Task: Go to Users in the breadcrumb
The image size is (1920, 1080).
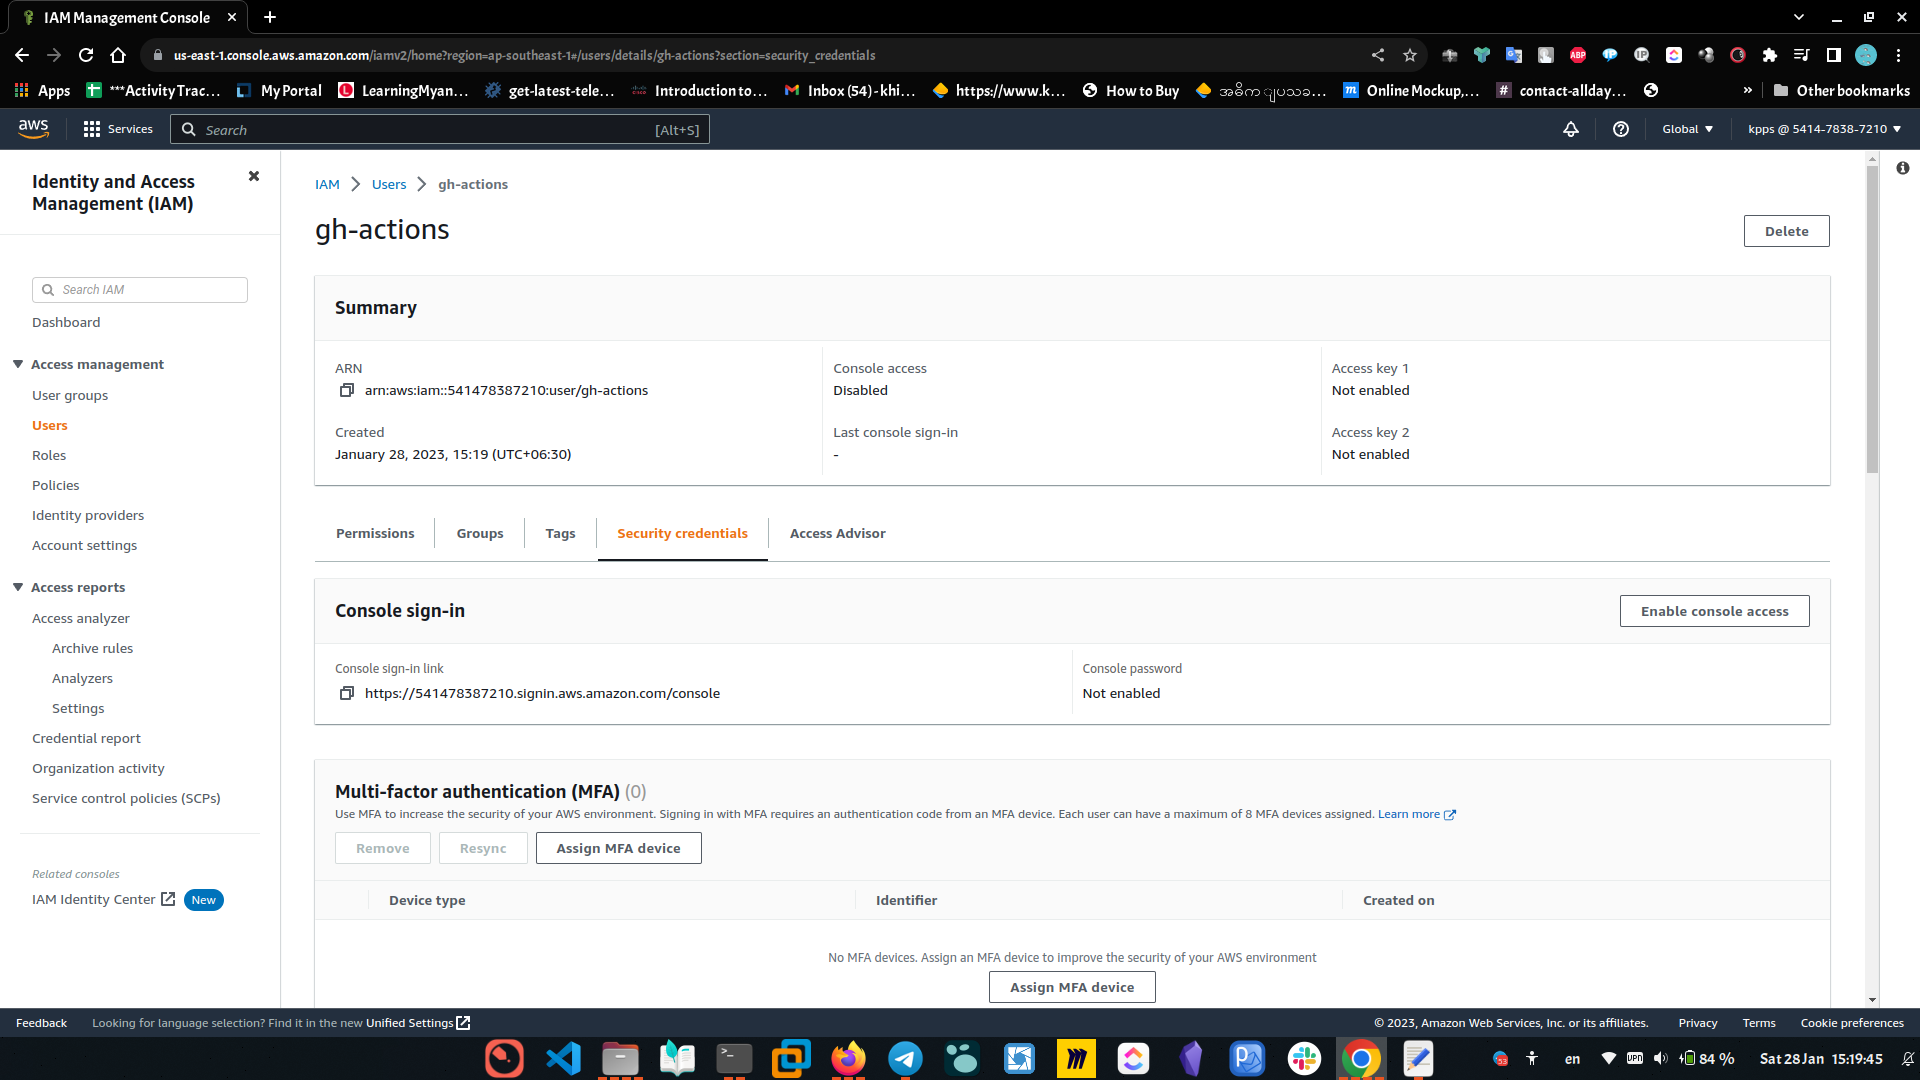Action: pos(389,184)
